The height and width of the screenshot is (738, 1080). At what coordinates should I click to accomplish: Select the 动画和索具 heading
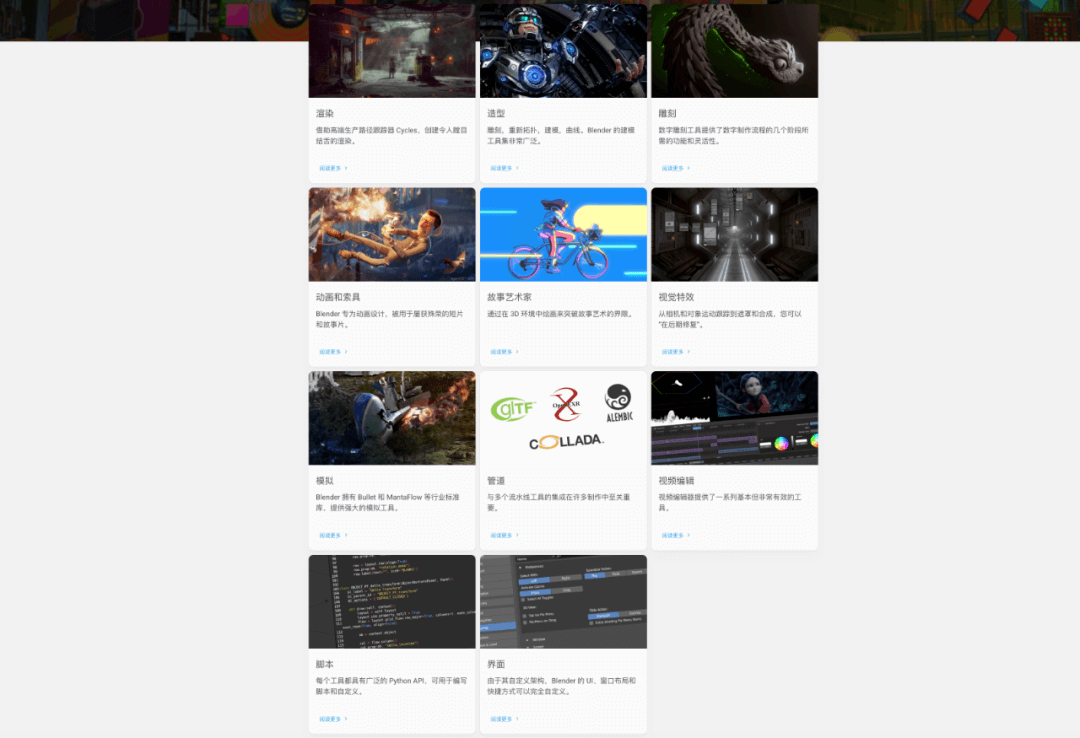point(338,297)
